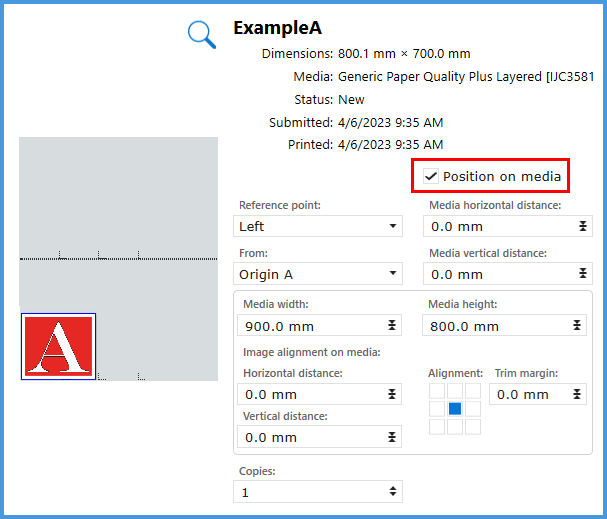This screenshot has height=519, width=607.
Task: Click the selected blue center alignment cell
Action: [455, 409]
